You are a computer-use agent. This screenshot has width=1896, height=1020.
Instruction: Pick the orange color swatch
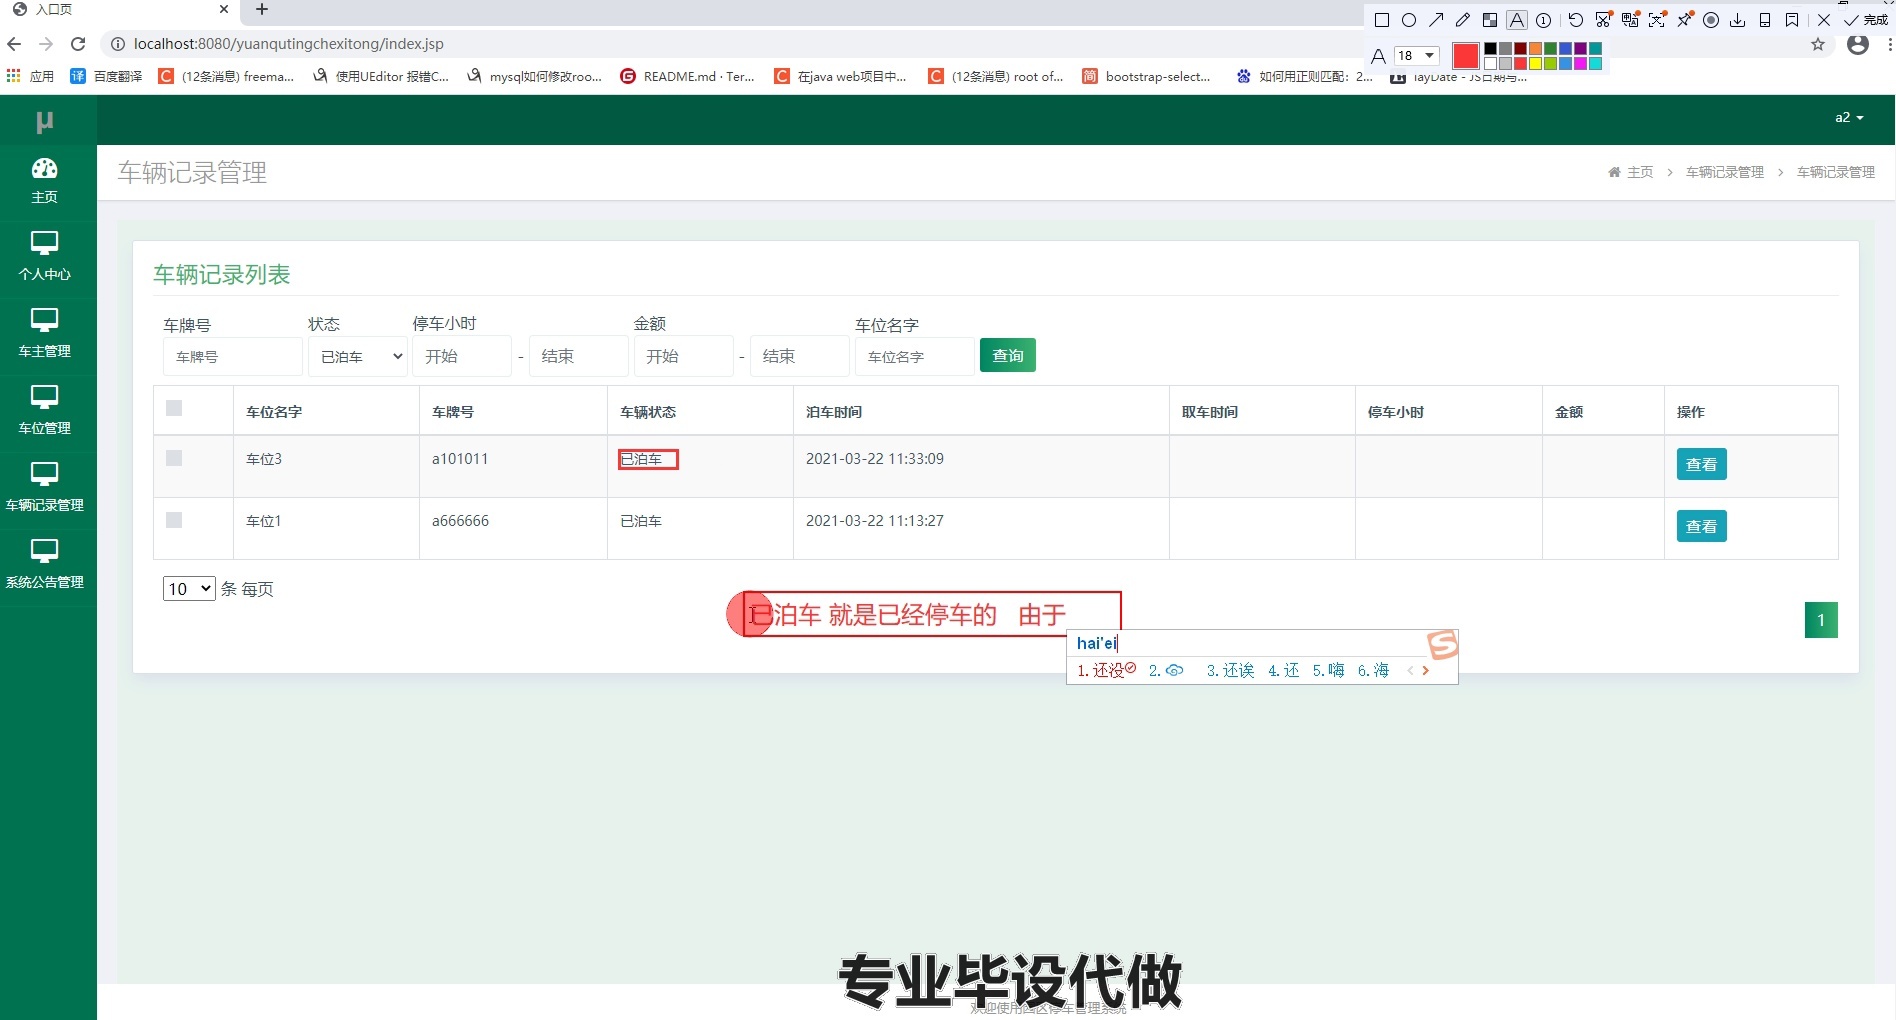point(1535,49)
